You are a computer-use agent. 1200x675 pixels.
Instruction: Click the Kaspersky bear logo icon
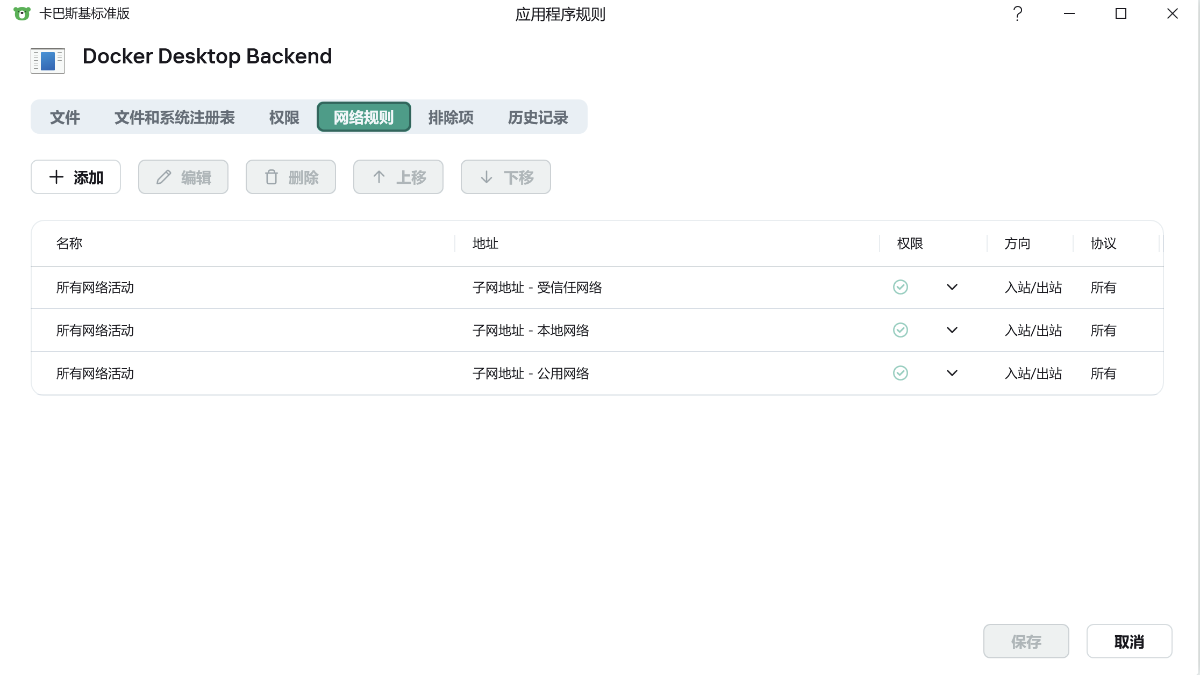click(22, 14)
